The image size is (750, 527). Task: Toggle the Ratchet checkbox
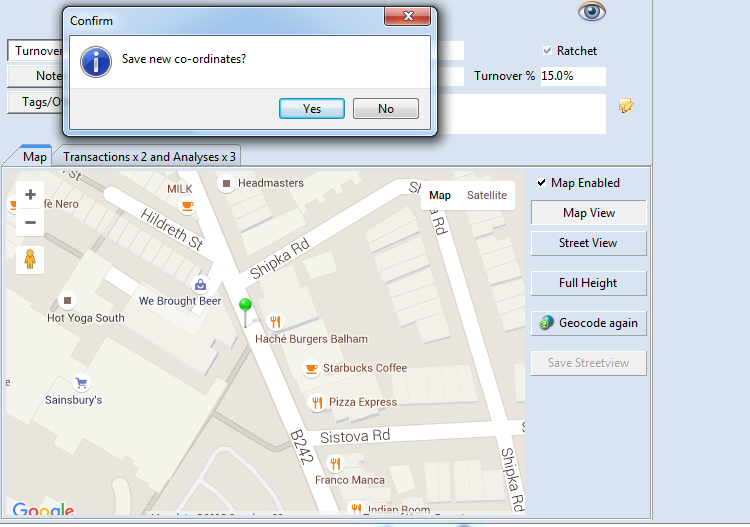point(547,51)
